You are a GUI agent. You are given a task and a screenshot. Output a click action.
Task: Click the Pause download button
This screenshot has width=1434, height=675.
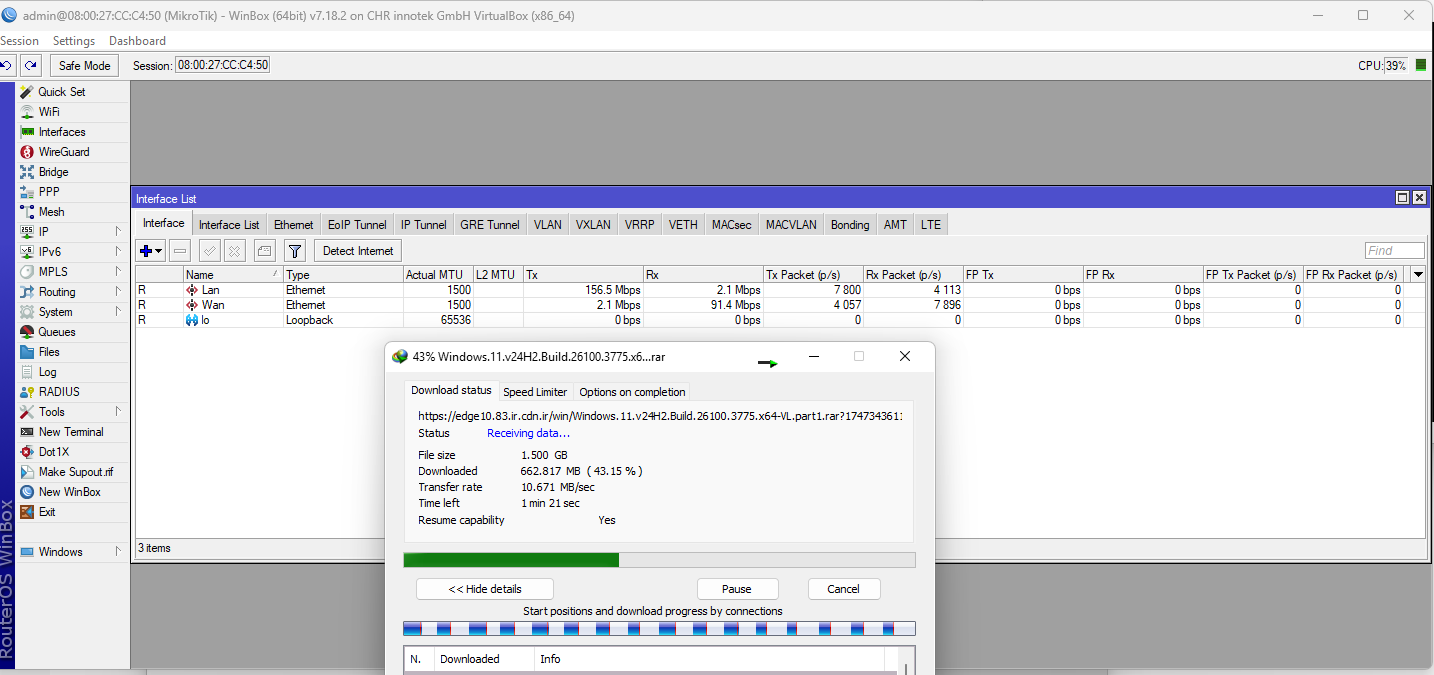(737, 589)
